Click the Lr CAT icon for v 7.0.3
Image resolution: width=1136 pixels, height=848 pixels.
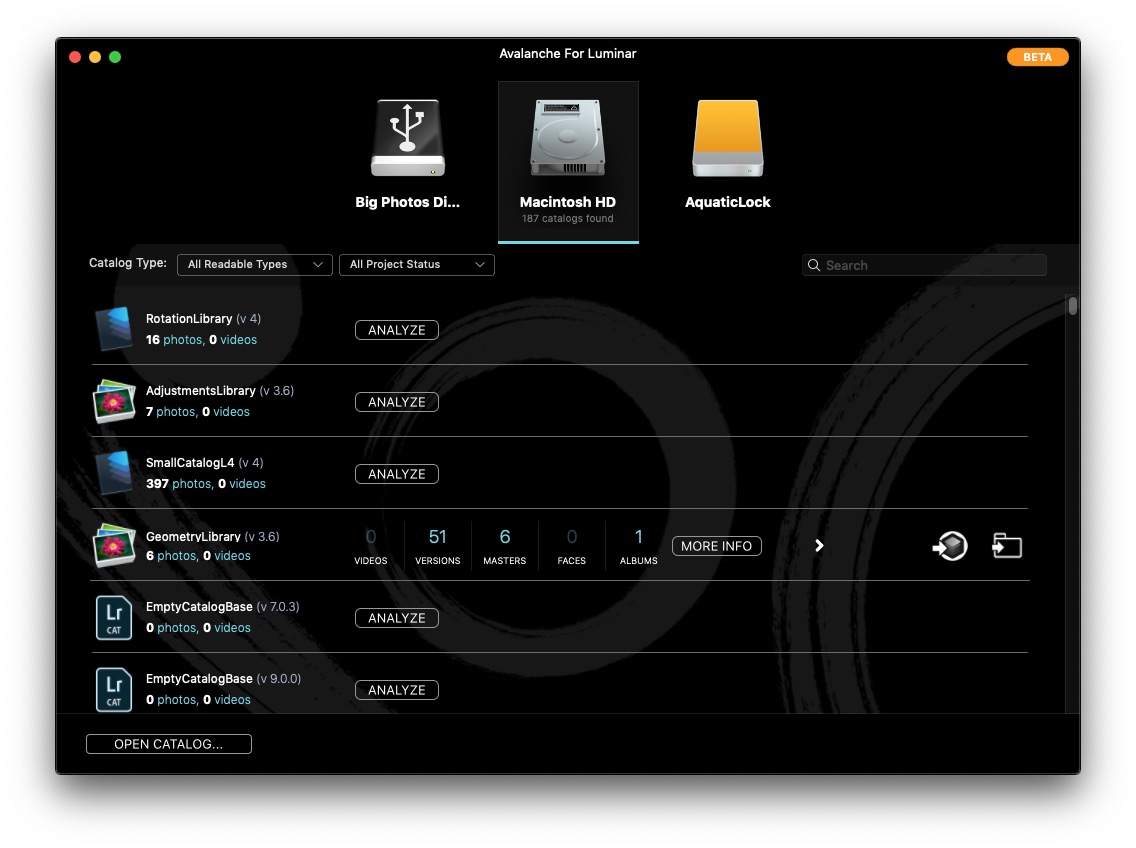tap(114, 618)
